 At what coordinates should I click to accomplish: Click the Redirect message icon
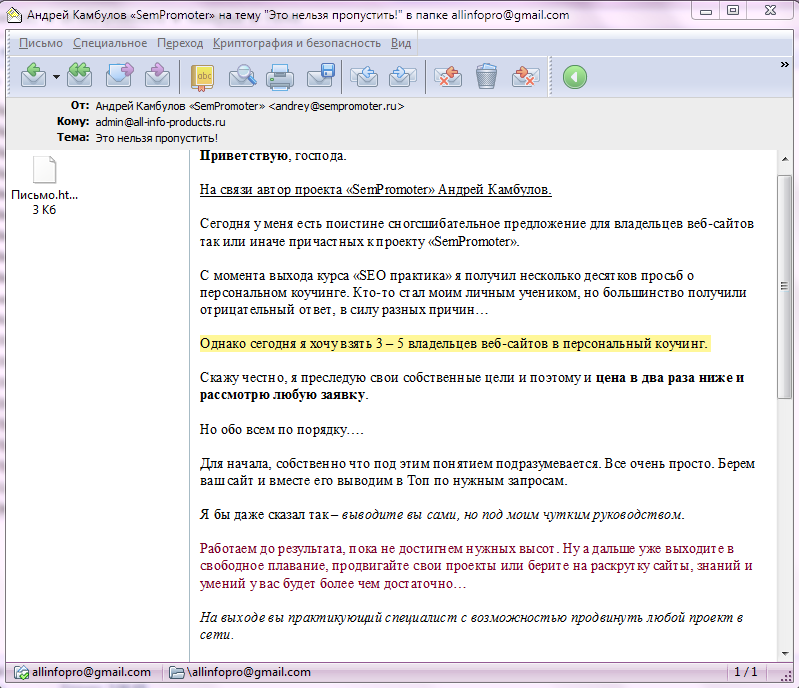point(157,76)
